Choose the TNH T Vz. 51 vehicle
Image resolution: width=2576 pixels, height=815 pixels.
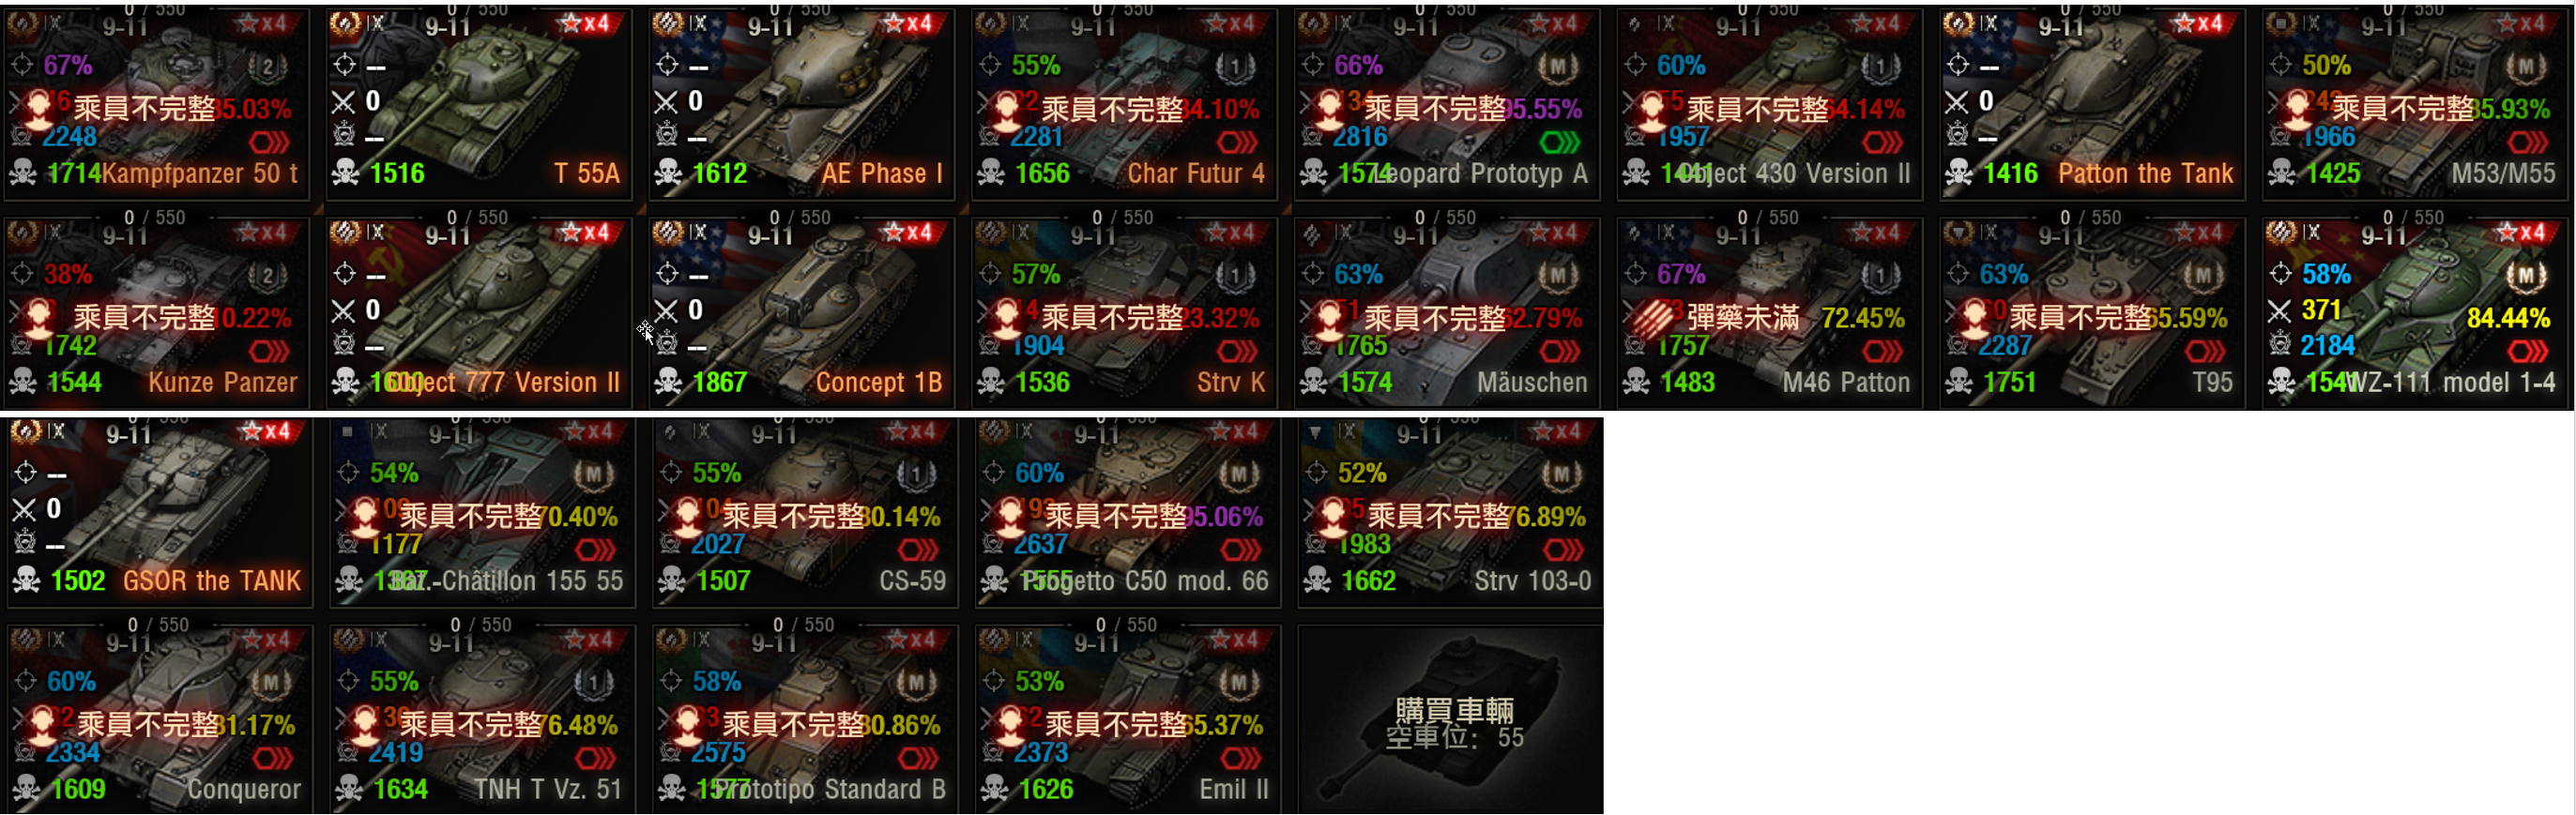[481, 720]
